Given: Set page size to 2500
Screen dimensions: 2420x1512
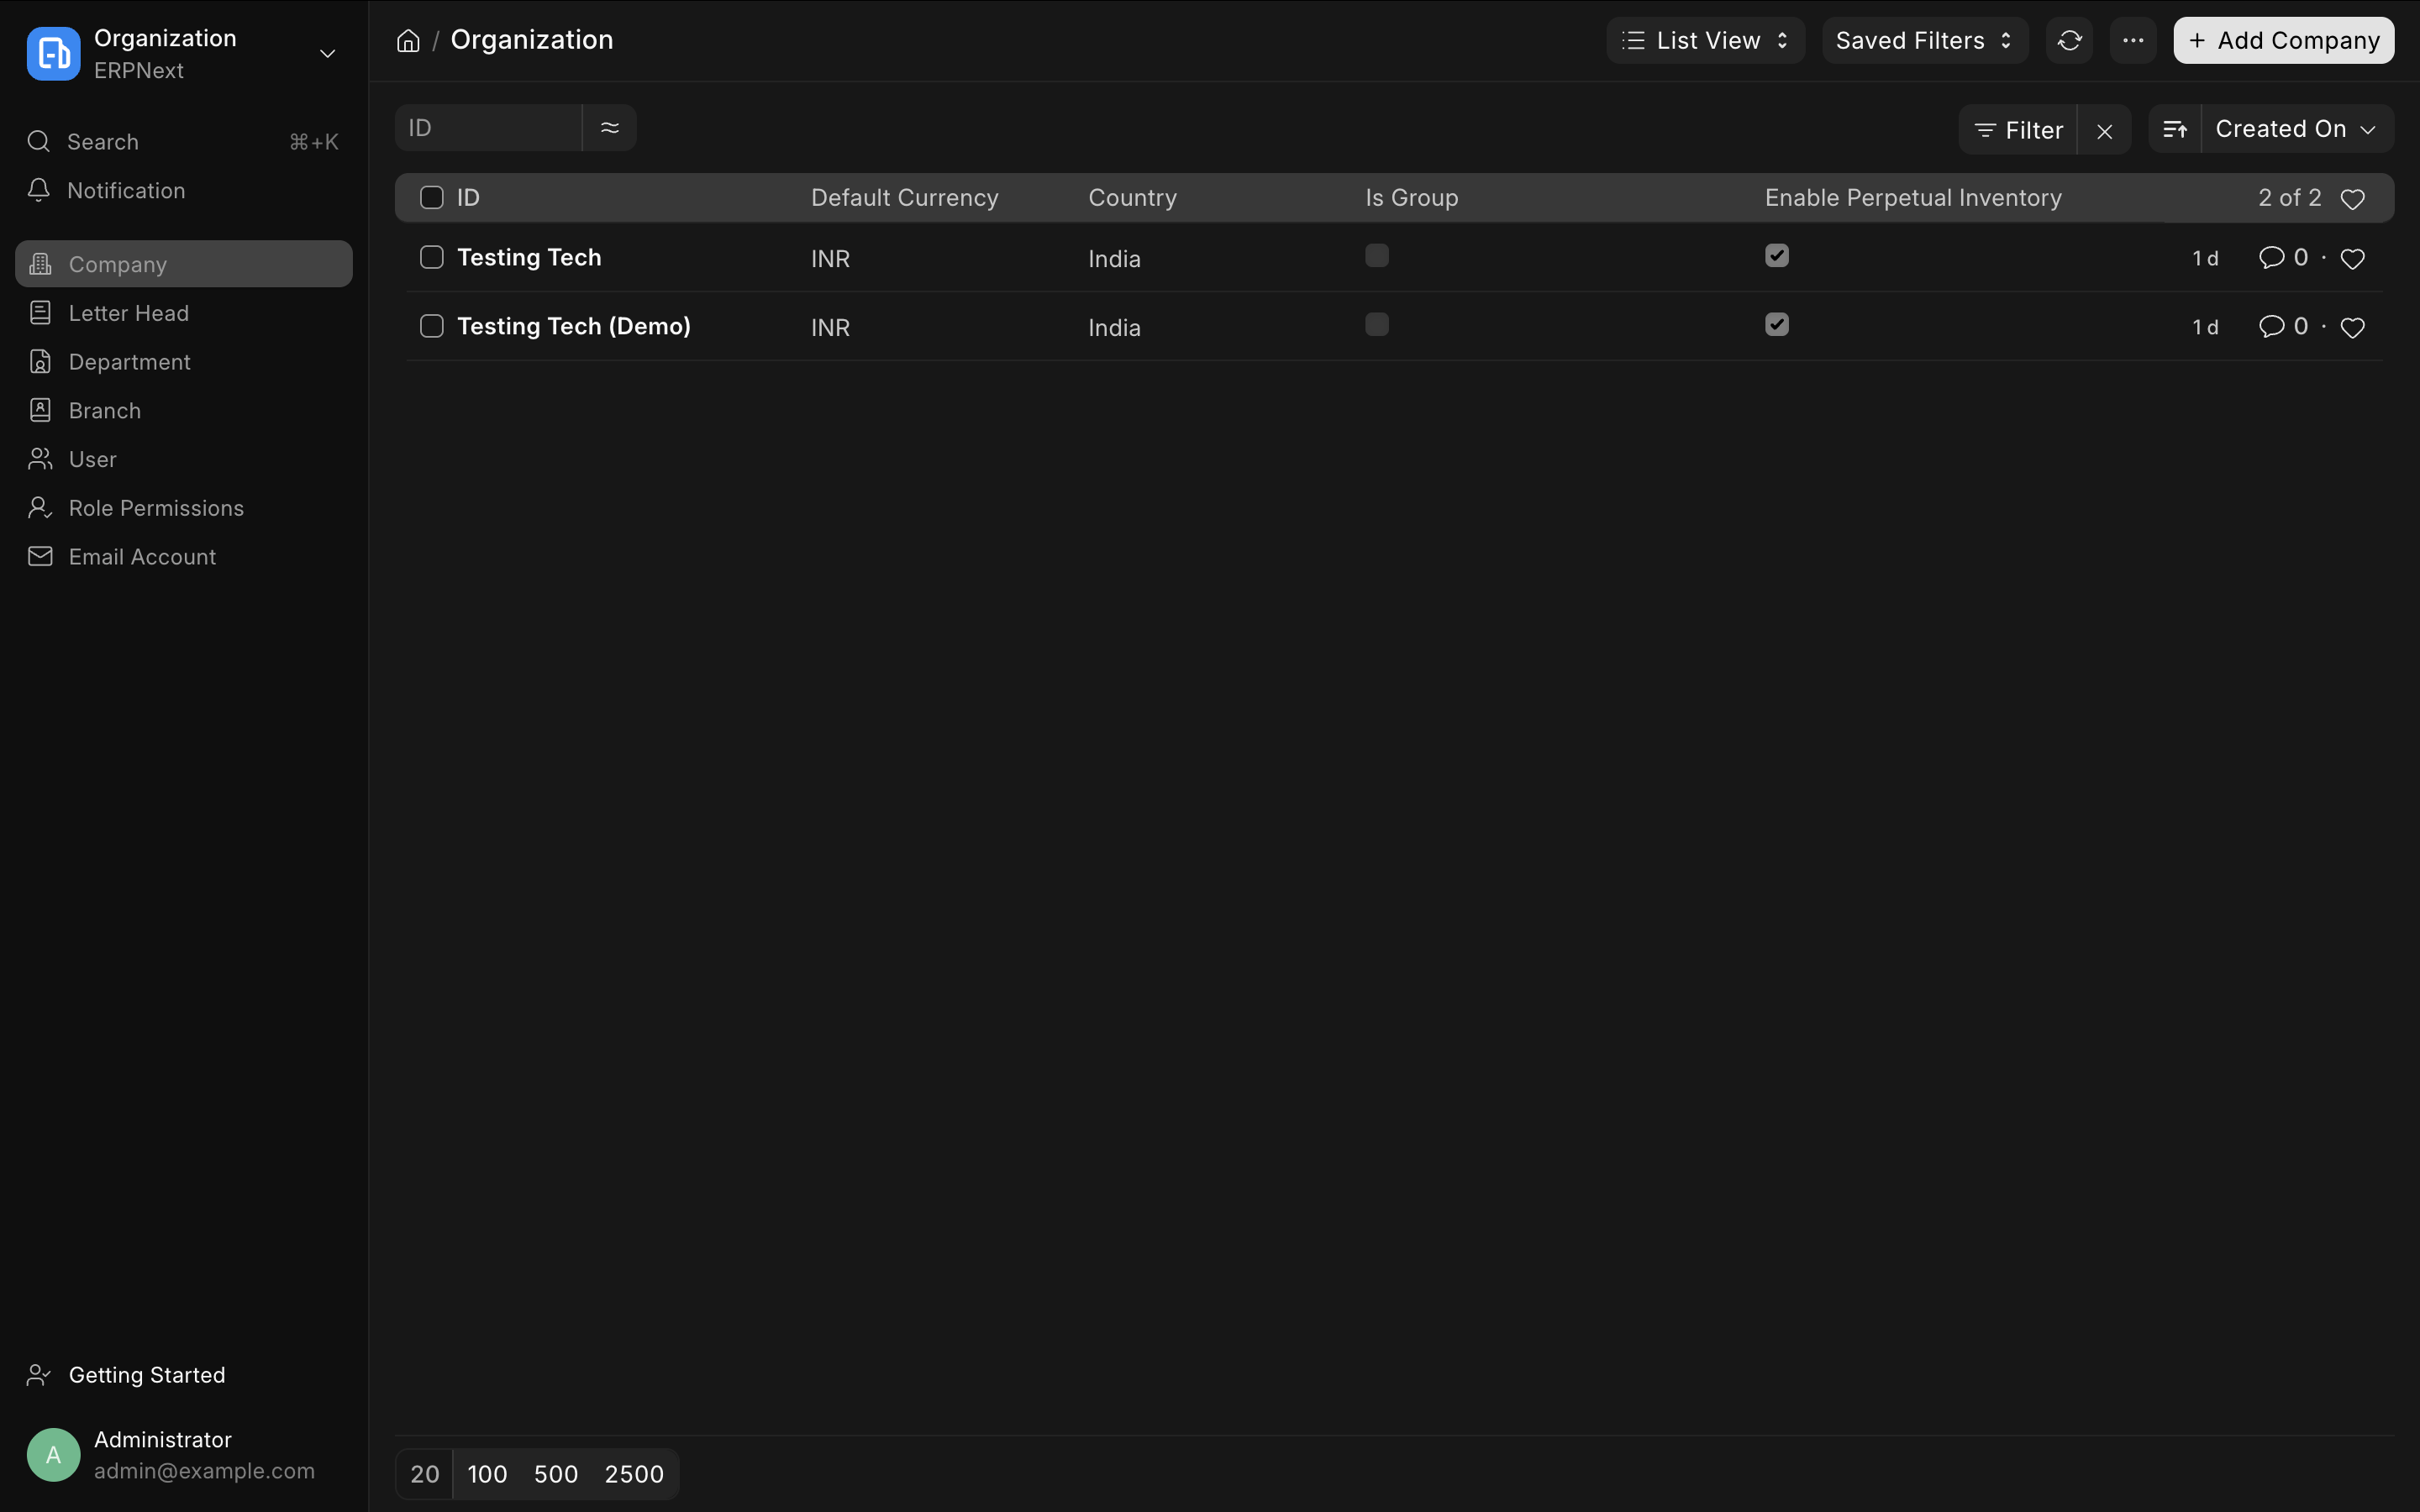Looking at the screenshot, I should pos(634,1474).
